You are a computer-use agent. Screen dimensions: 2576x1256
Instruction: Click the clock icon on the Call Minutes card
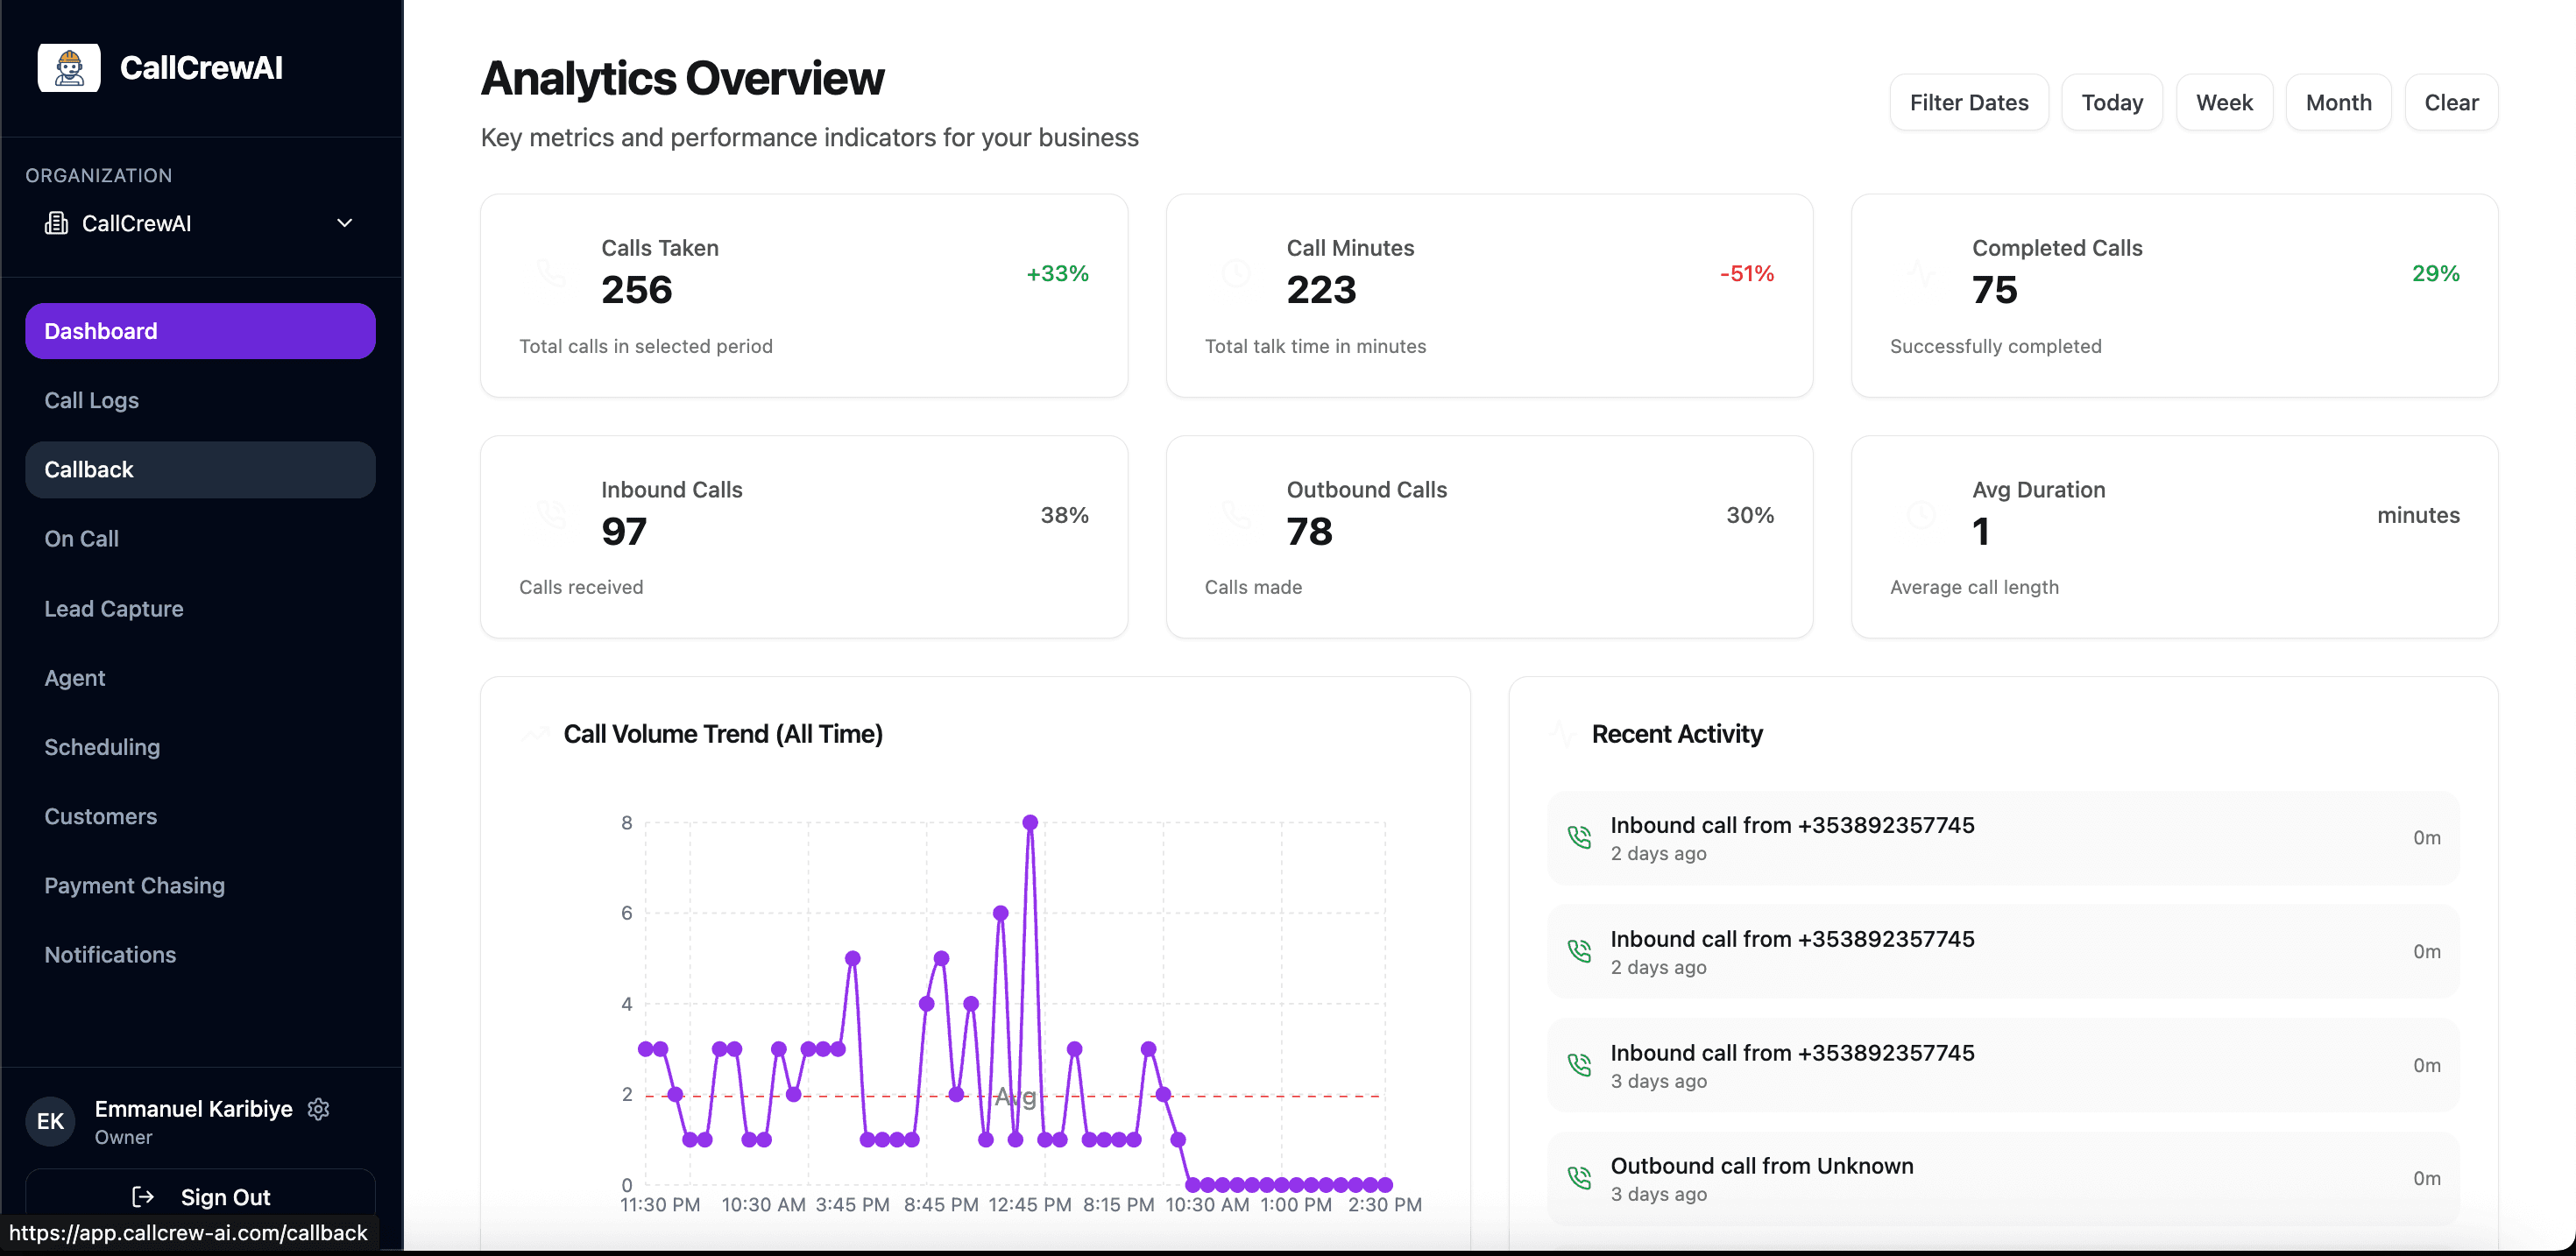[1237, 272]
